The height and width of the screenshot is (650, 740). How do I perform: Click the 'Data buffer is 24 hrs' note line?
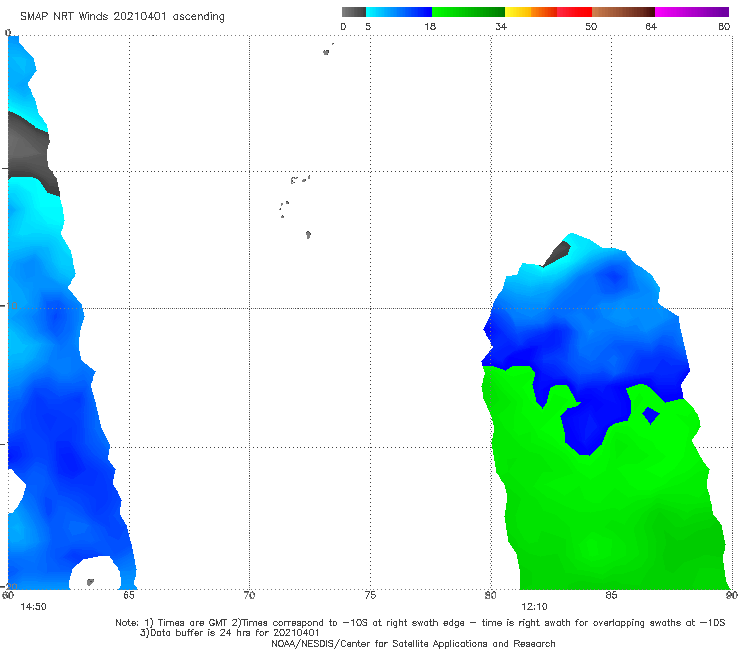[230, 633]
